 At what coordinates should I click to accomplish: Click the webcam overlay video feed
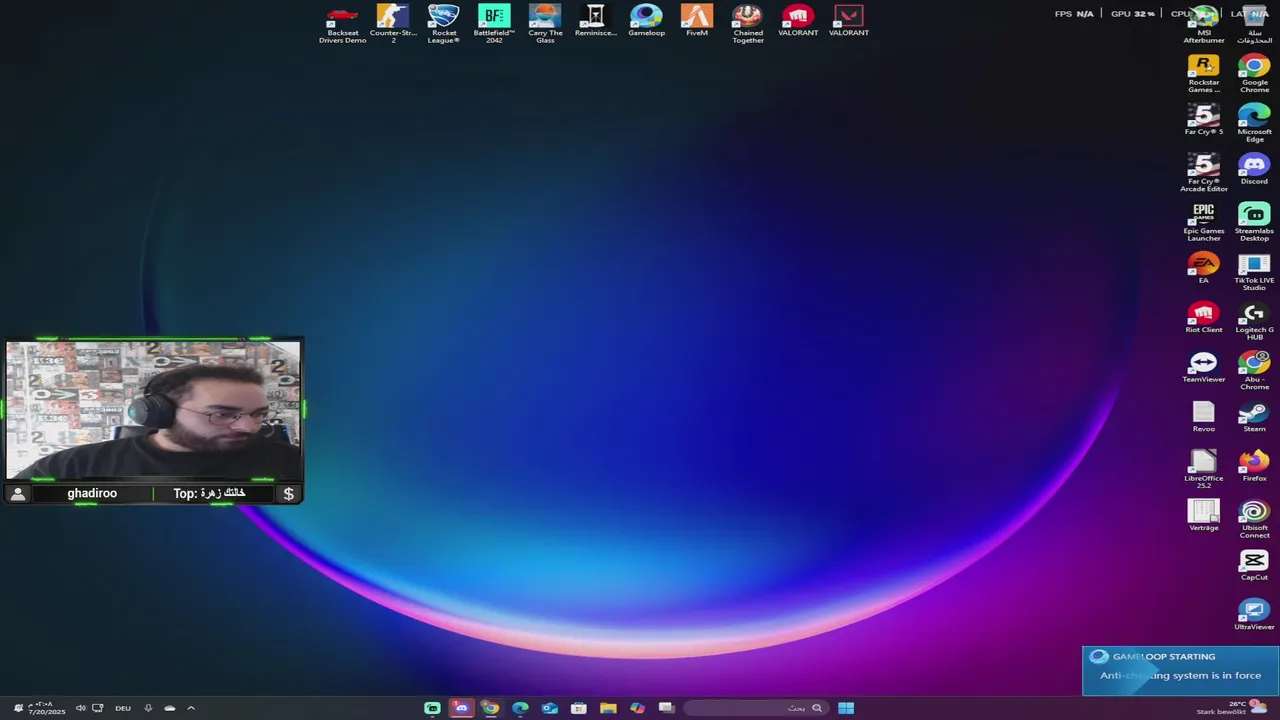click(x=153, y=410)
